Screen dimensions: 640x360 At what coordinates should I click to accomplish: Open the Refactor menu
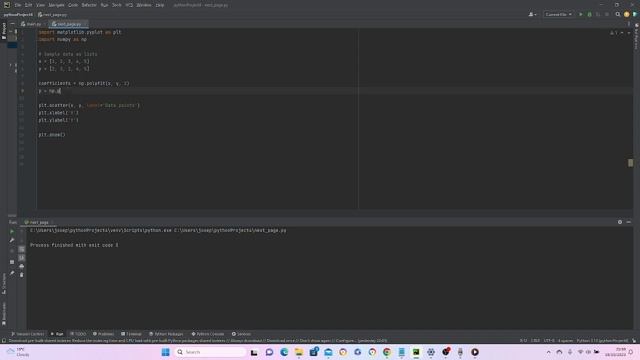tap(89, 5)
